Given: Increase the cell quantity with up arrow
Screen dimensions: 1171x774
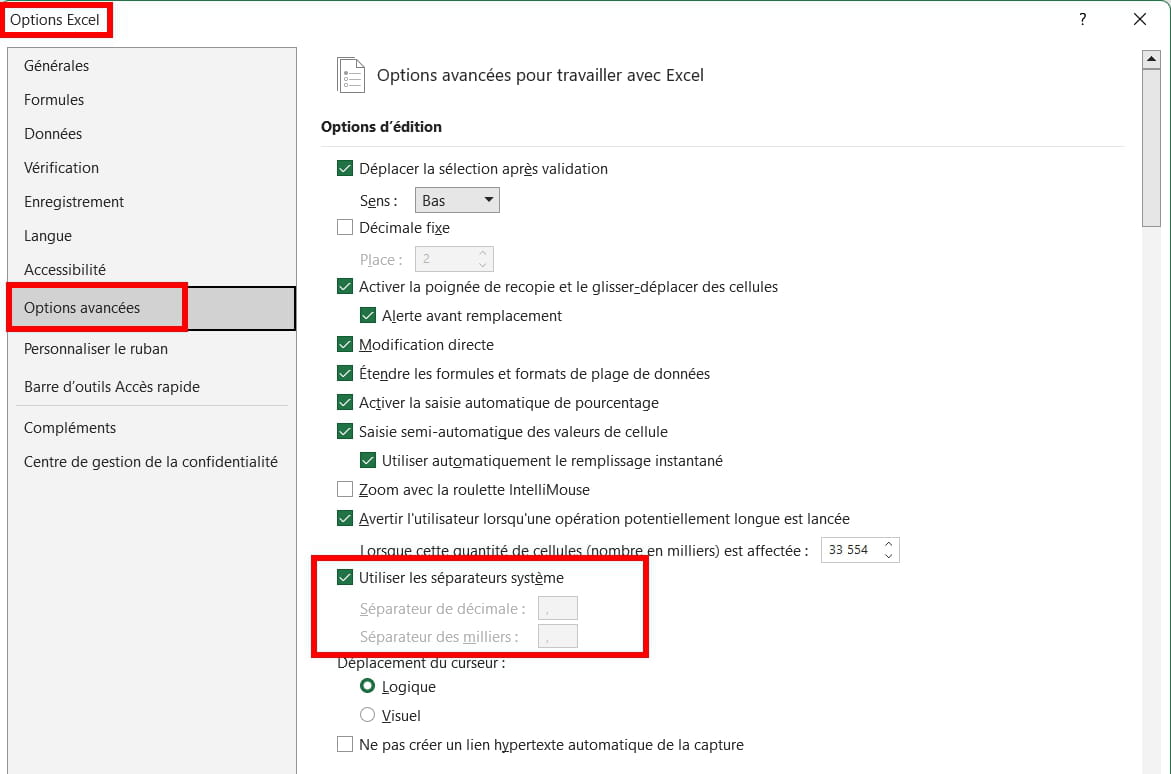Looking at the screenshot, I should [889, 544].
